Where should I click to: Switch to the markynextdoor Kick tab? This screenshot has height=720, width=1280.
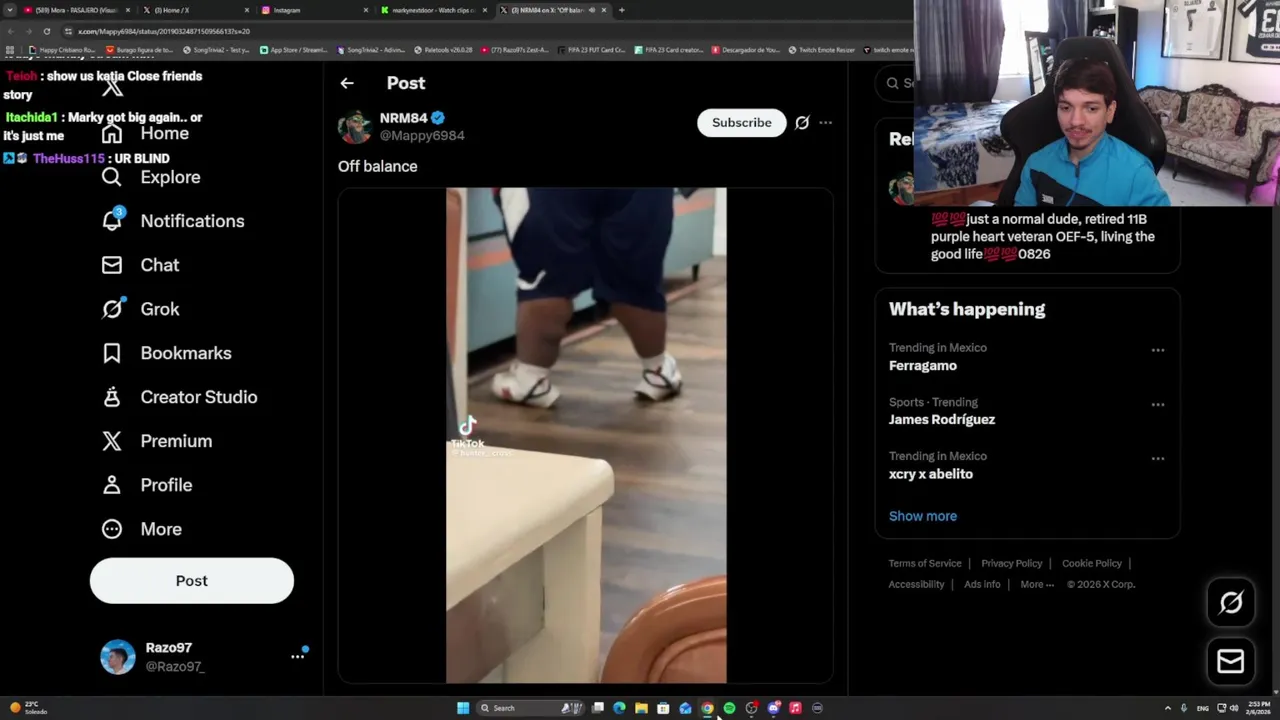(433, 10)
